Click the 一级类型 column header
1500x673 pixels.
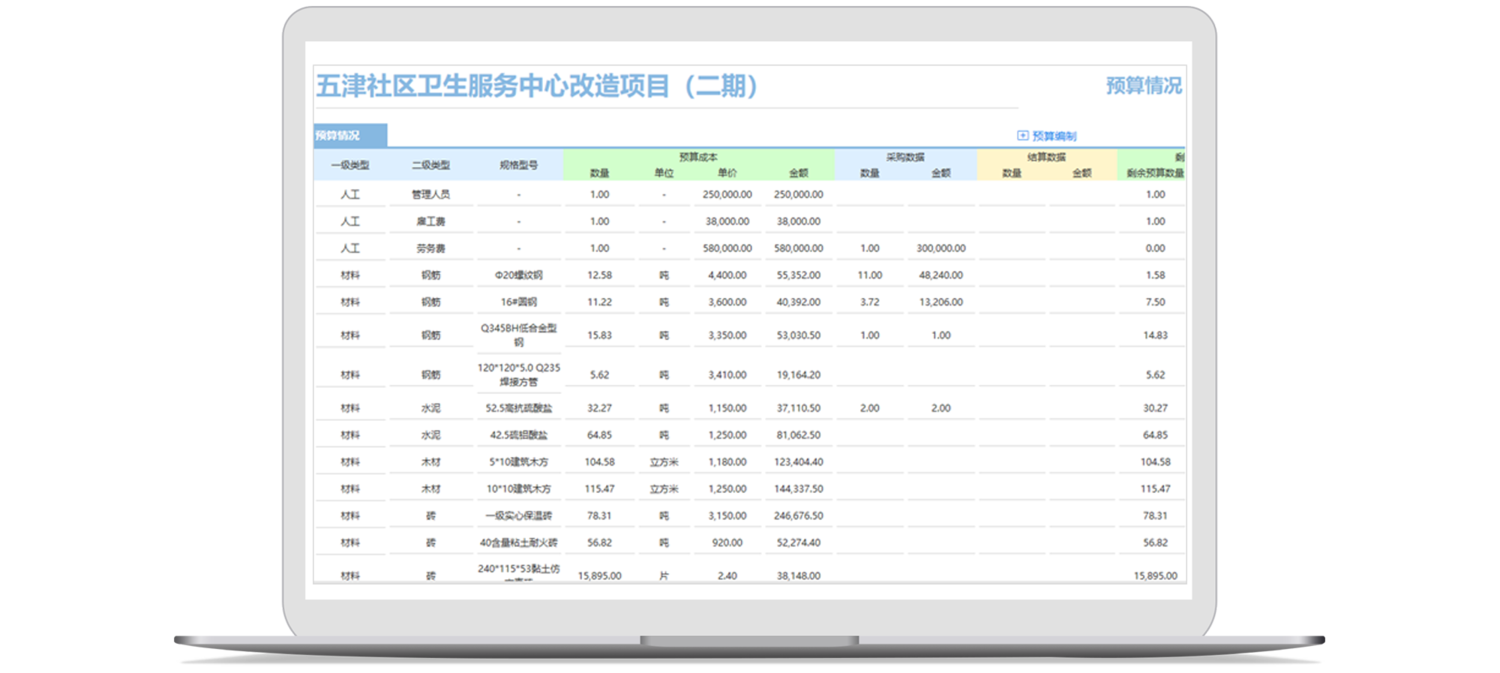tap(350, 165)
